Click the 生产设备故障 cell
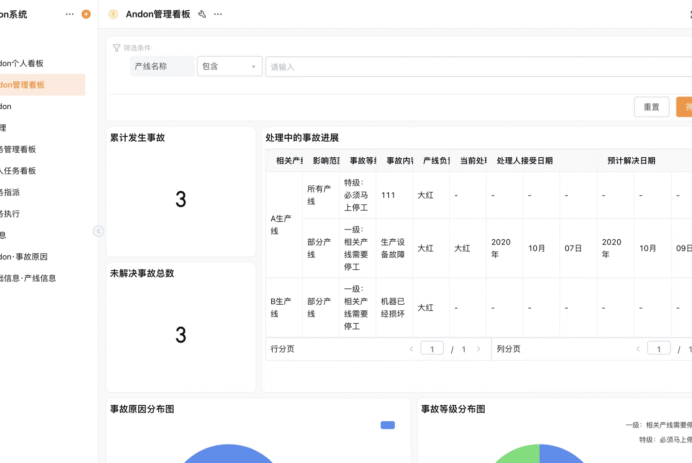The width and height of the screenshot is (692, 463). [394, 248]
